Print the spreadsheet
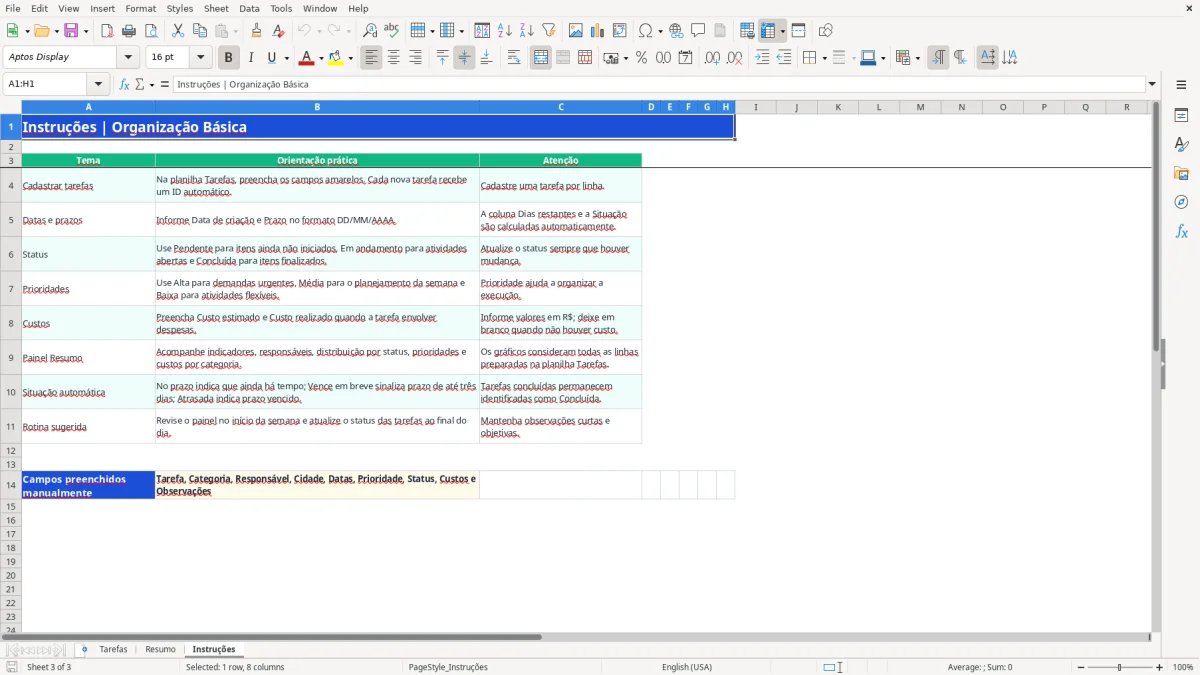Viewport: 1200px width, 675px height. (x=128, y=31)
